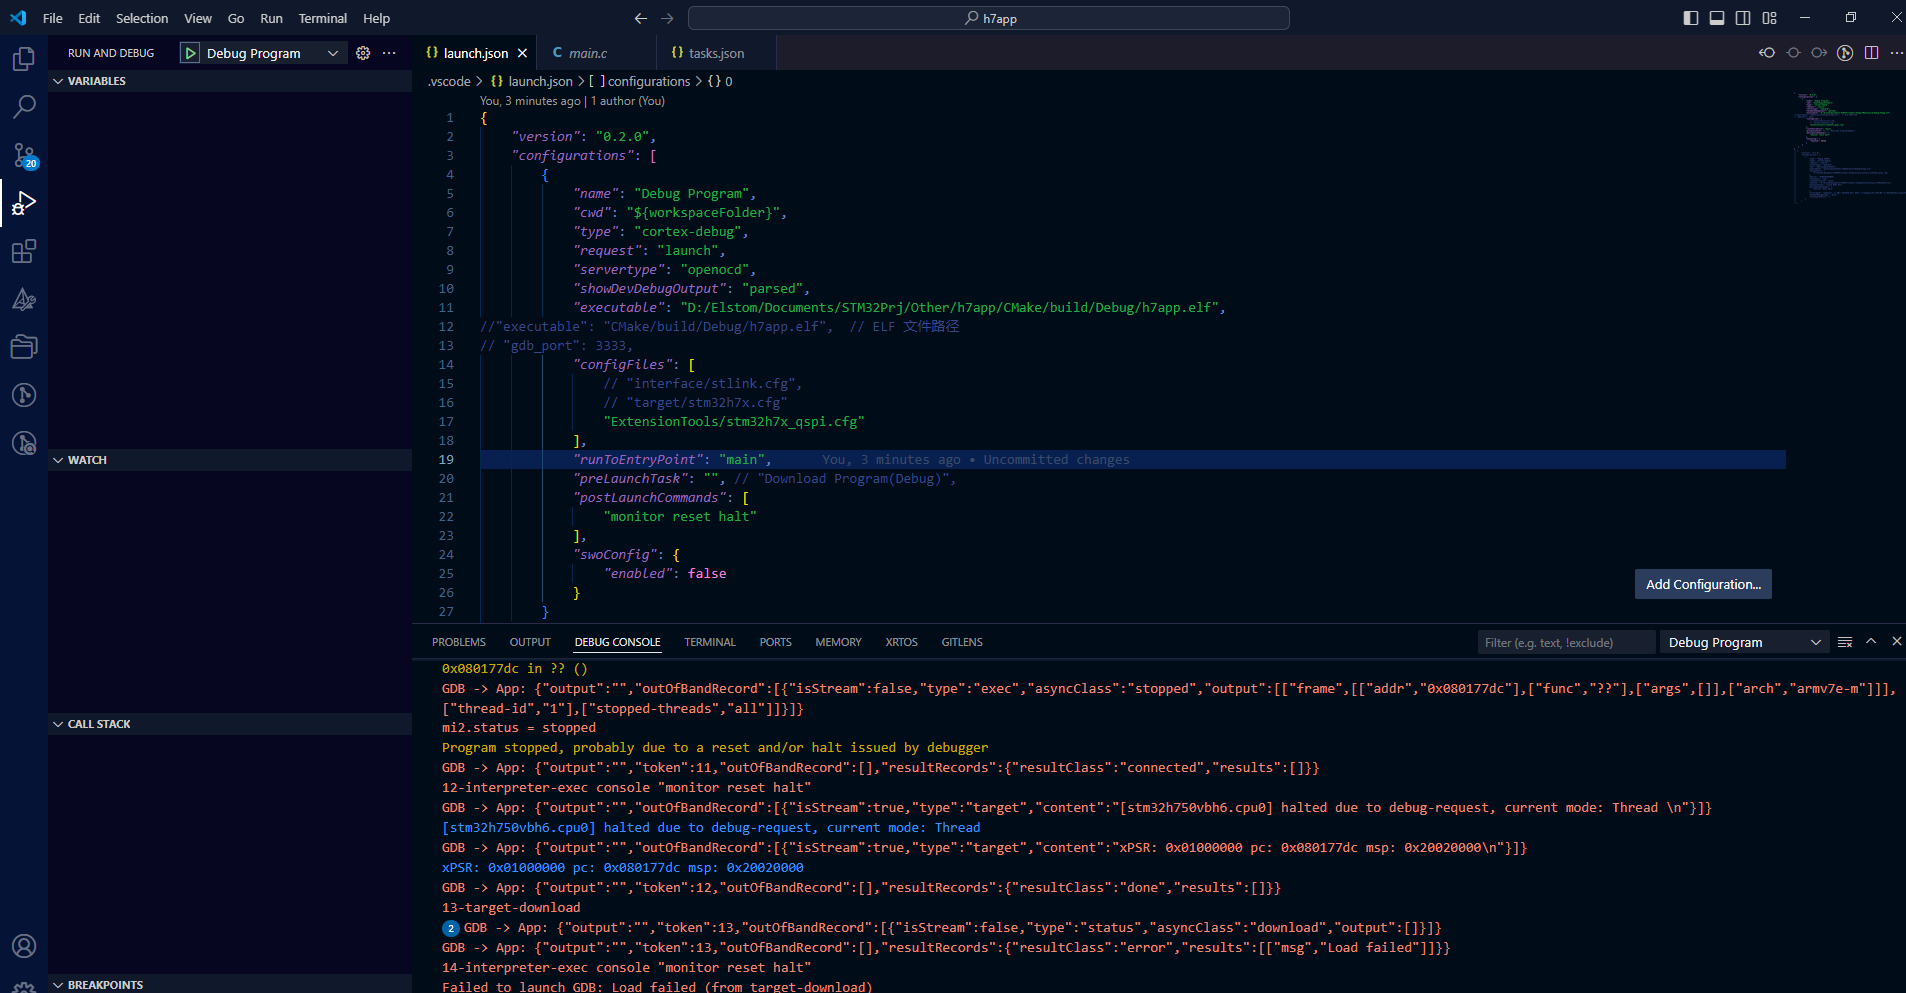
Task: Click the "13-target-download" console line
Action: (511, 908)
